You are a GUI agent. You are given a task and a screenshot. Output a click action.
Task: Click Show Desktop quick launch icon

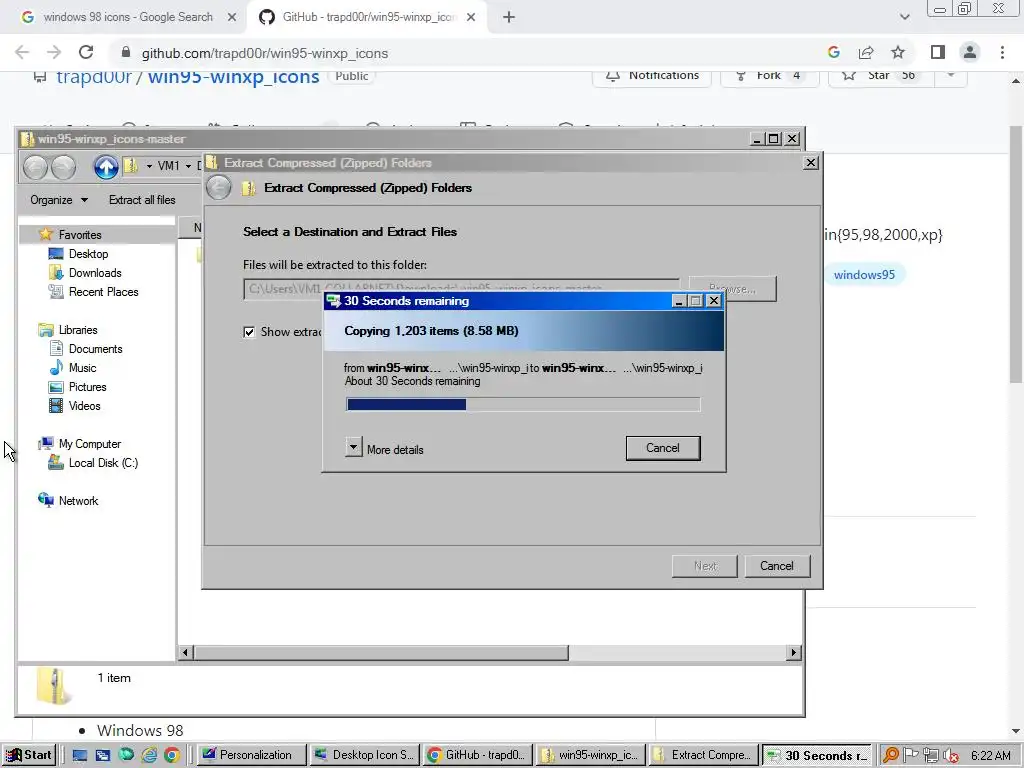(80, 756)
